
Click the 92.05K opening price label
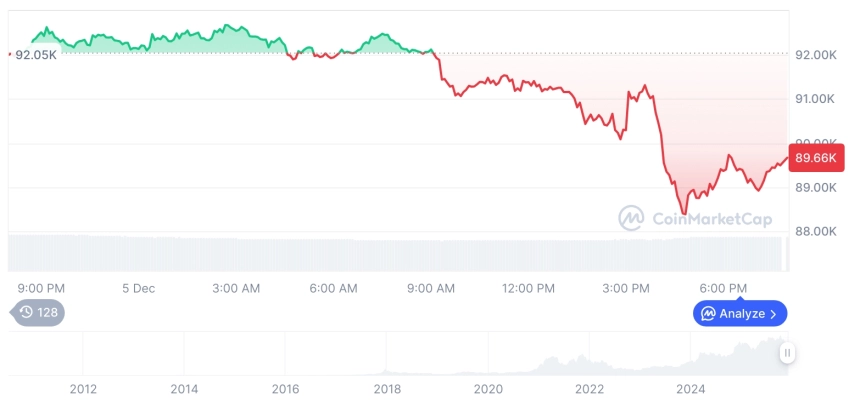[x=36, y=54]
